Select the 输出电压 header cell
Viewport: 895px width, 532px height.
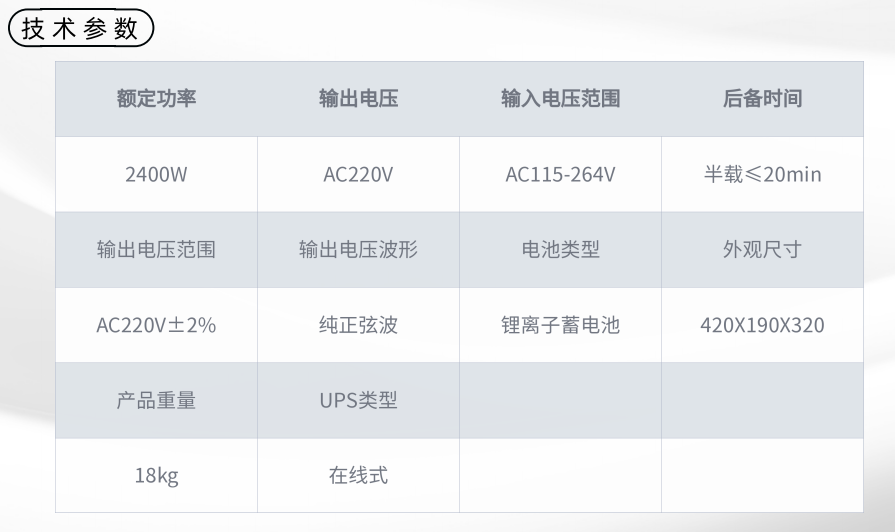pyautogui.click(x=358, y=99)
